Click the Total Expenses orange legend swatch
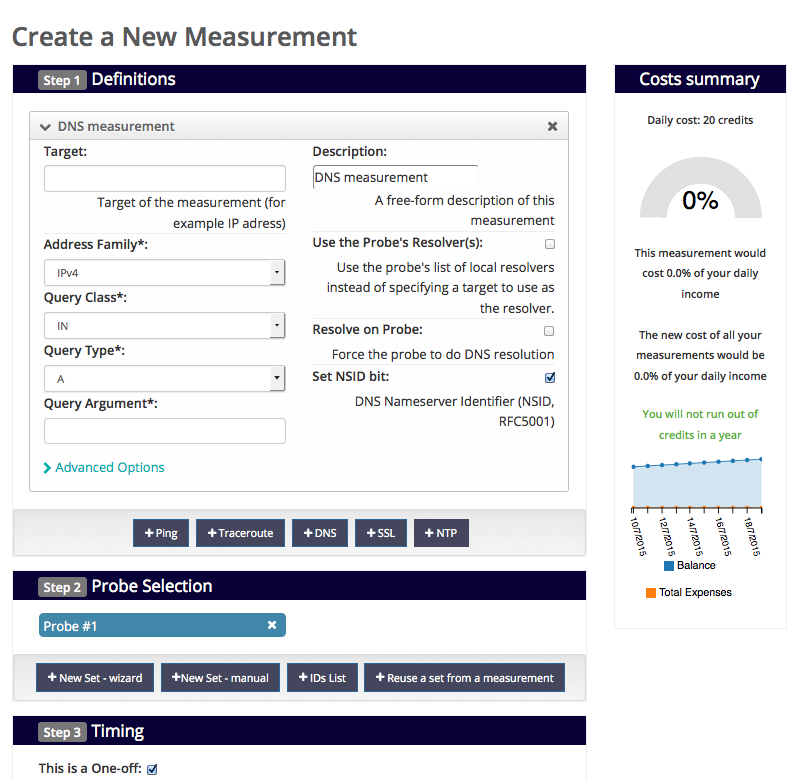Screen dimensions: 806x781 pyautogui.click(x=651, y=593)
